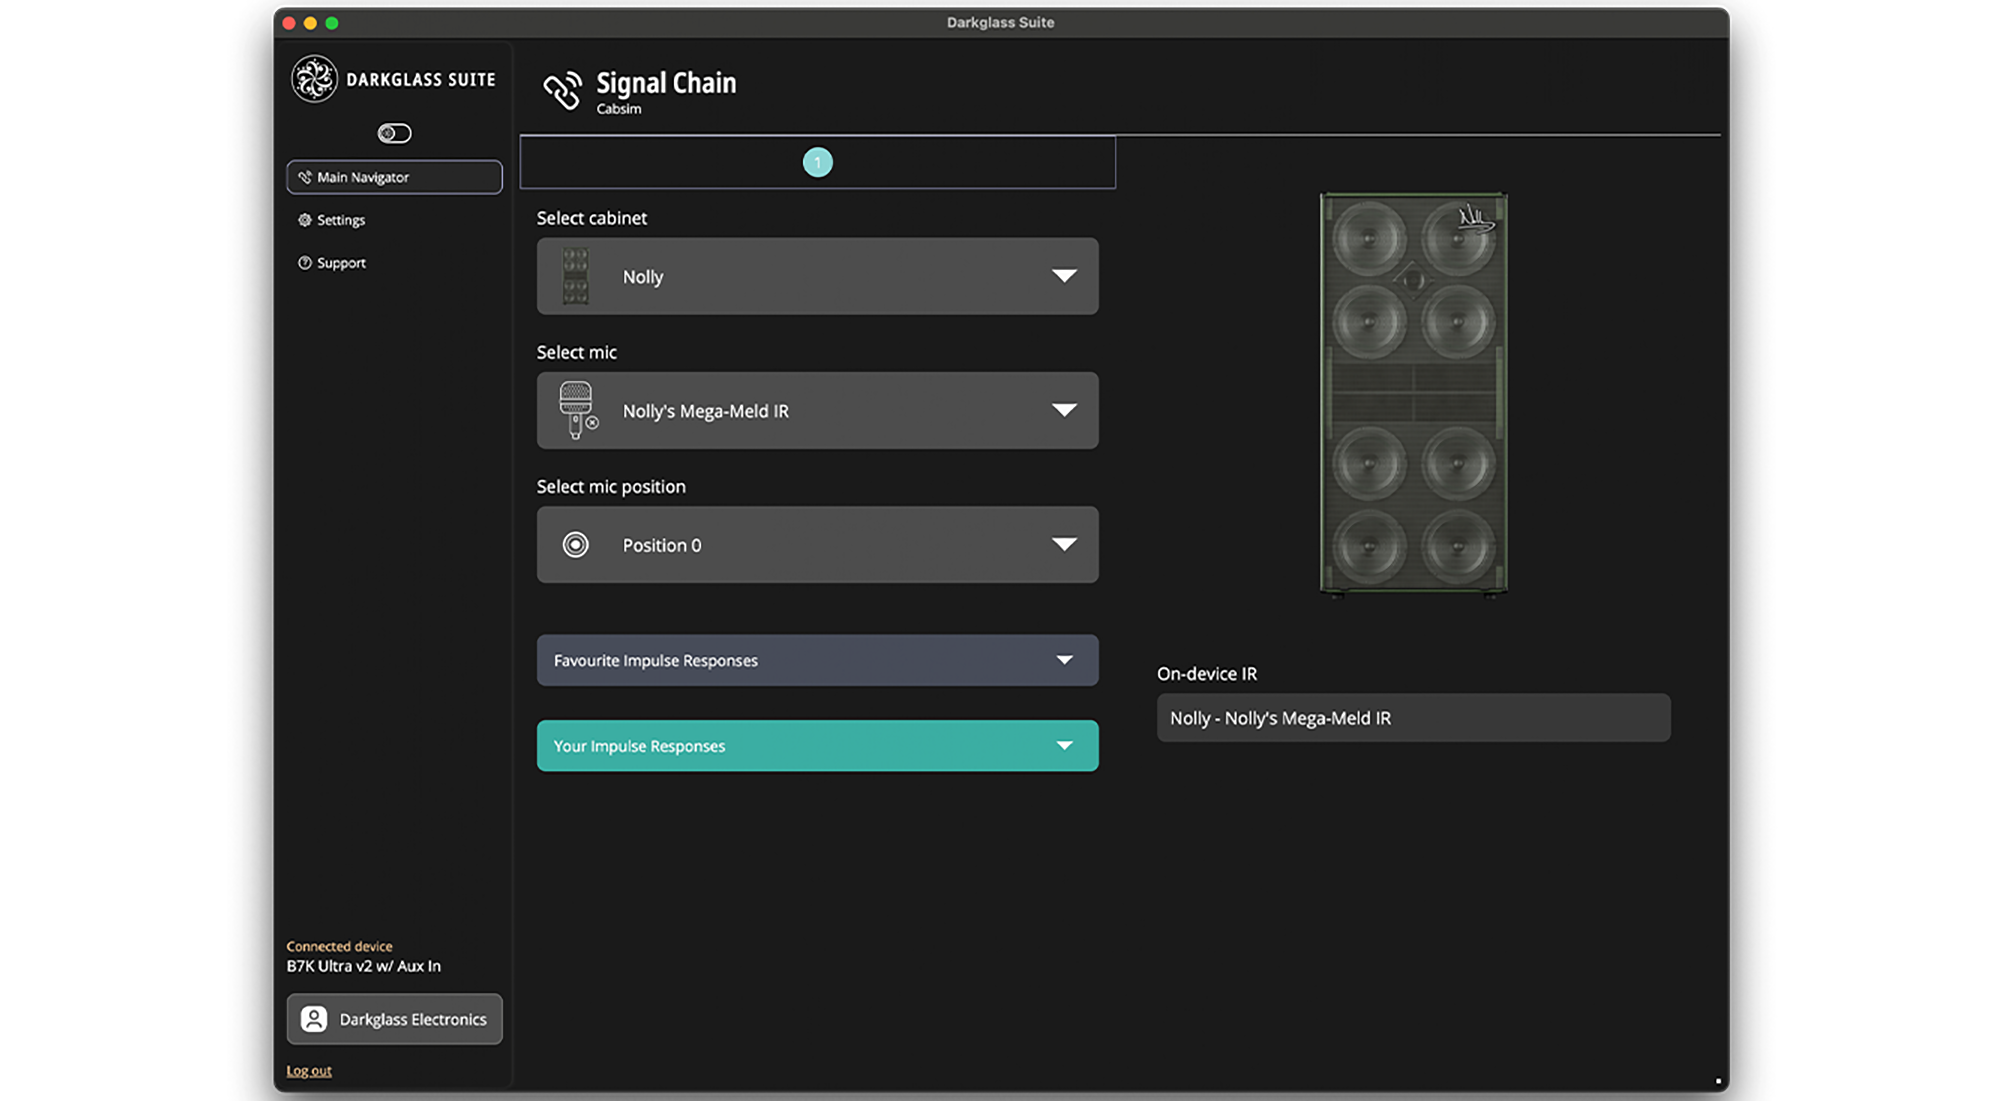Click the Connected device label
The height and width of the screenshot is (1101, 2002).
pos(339,946)
